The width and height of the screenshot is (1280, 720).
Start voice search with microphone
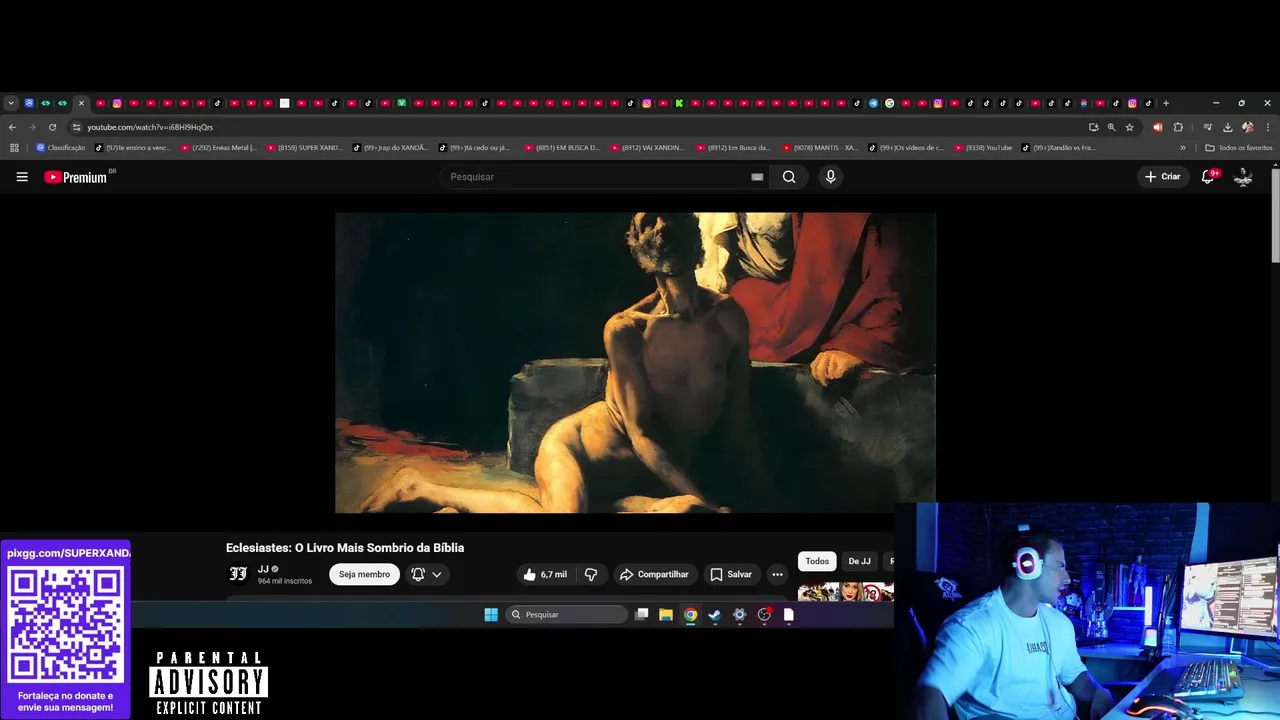(x=830, y=177)
